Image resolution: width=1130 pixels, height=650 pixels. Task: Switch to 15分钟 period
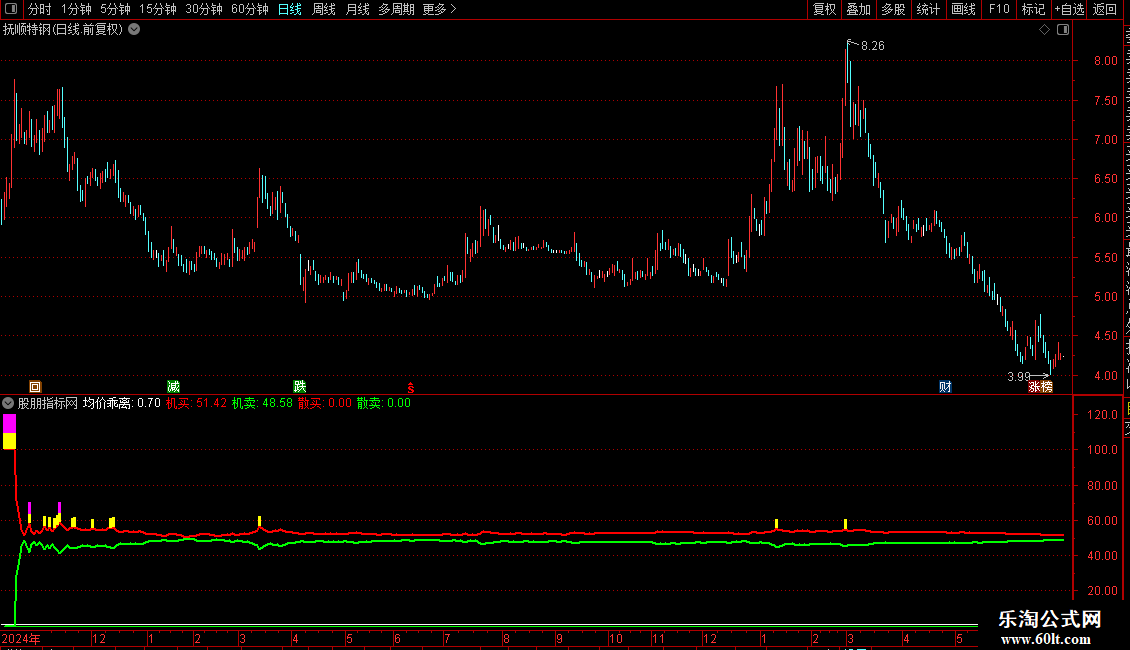point(157,9)
